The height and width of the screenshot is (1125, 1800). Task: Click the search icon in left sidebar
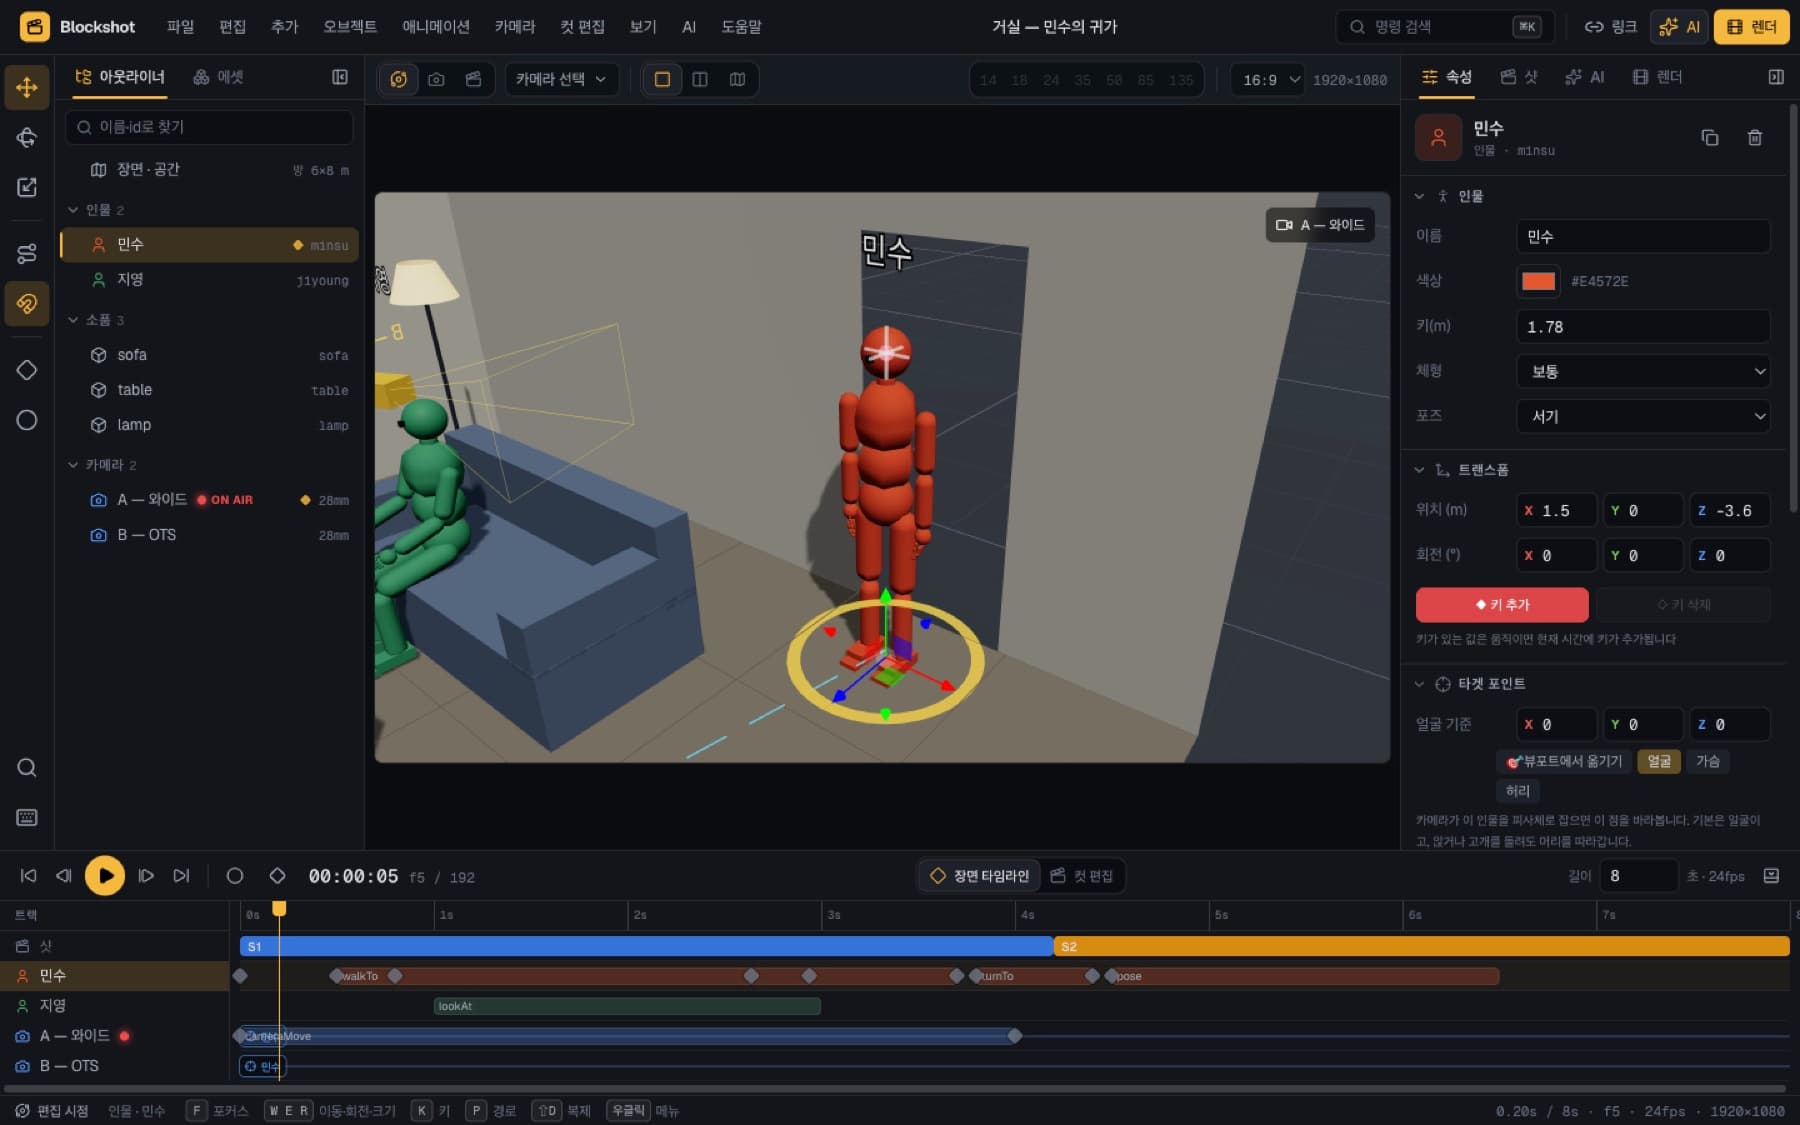[27, 767]
